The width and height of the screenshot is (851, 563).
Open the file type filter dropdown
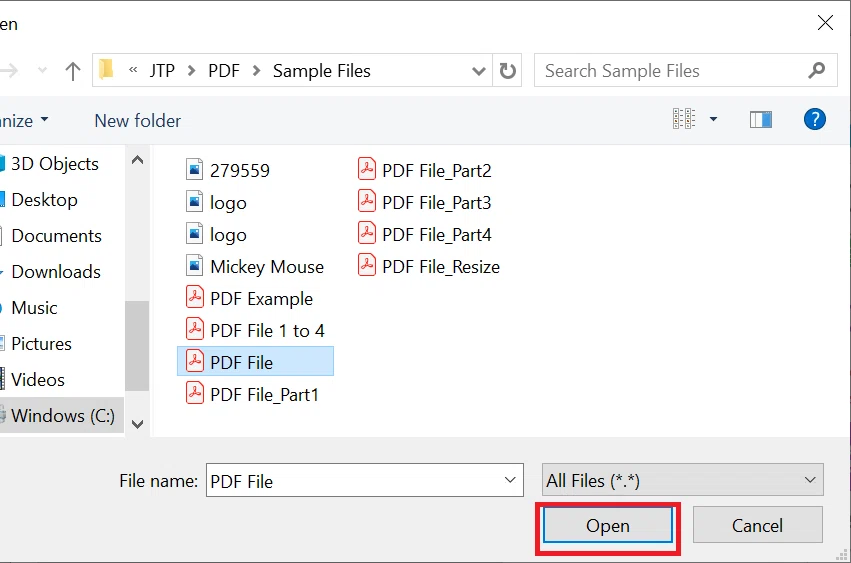click(682, 480)
